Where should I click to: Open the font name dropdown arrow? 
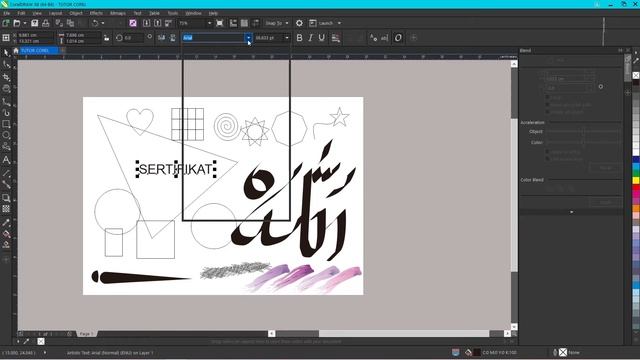pyautogui.click(x=248, y=38)
